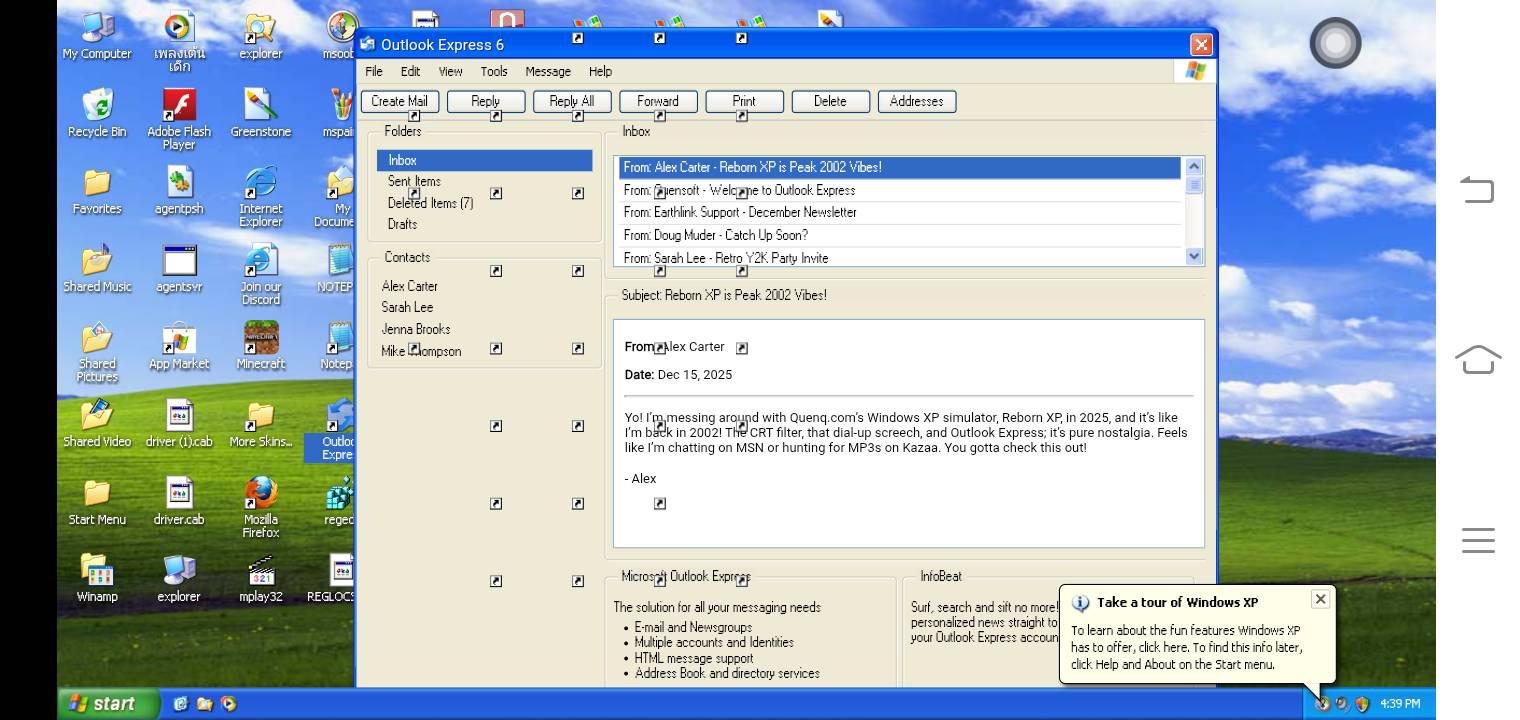Open the Edit menu
Screen dimensions: 1520x720
(410, 72)
